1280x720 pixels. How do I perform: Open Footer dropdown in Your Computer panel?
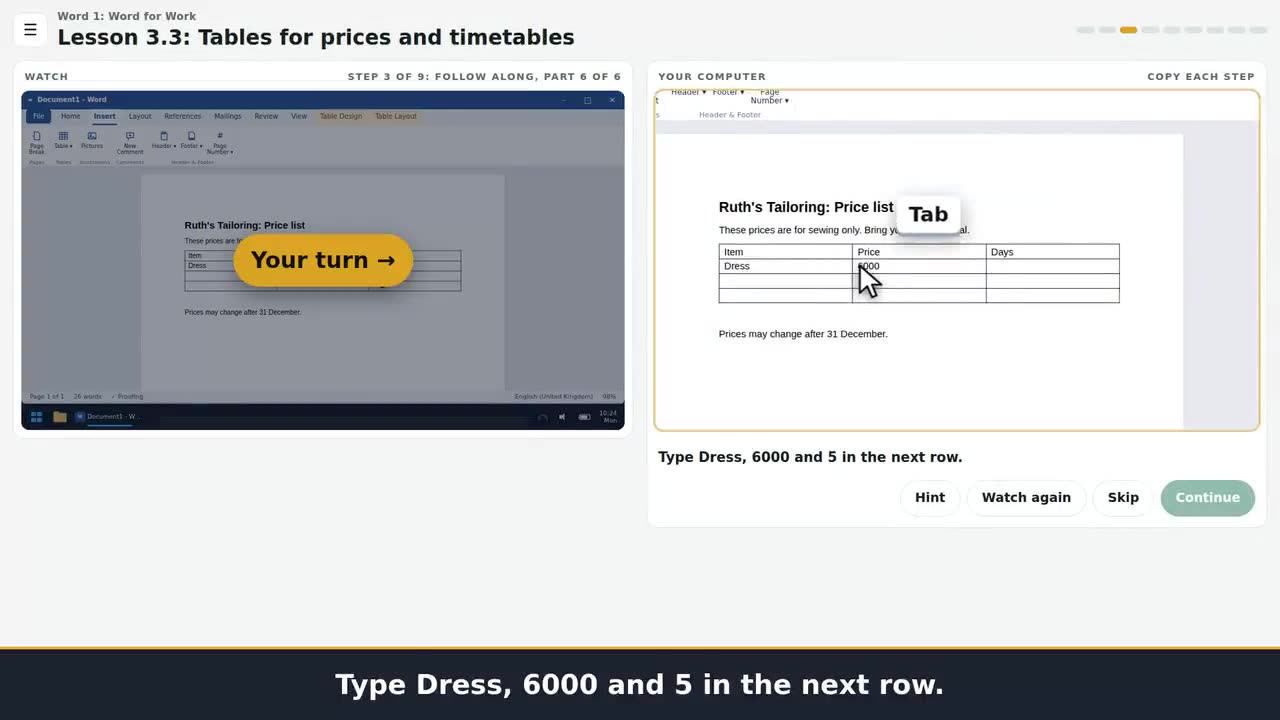pyautogui.click(x=728, y=93)
